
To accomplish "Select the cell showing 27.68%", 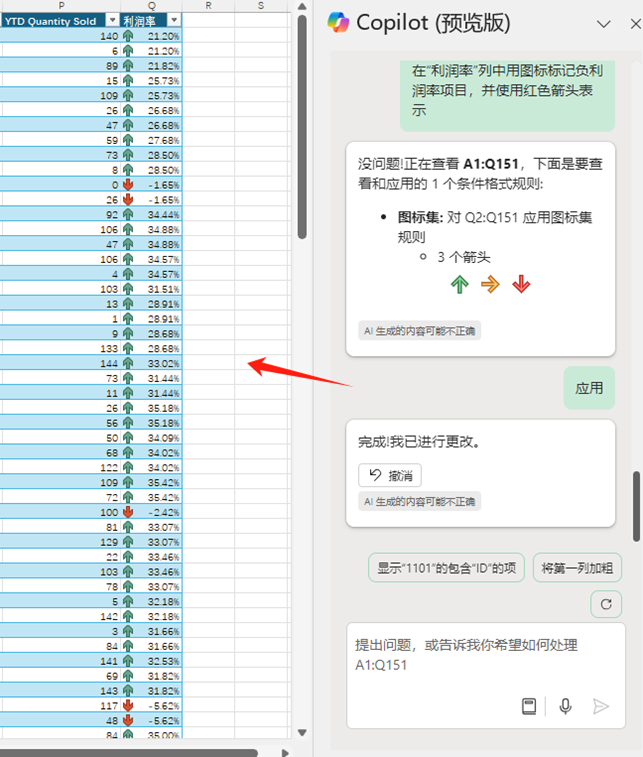I will pos(151,140).
